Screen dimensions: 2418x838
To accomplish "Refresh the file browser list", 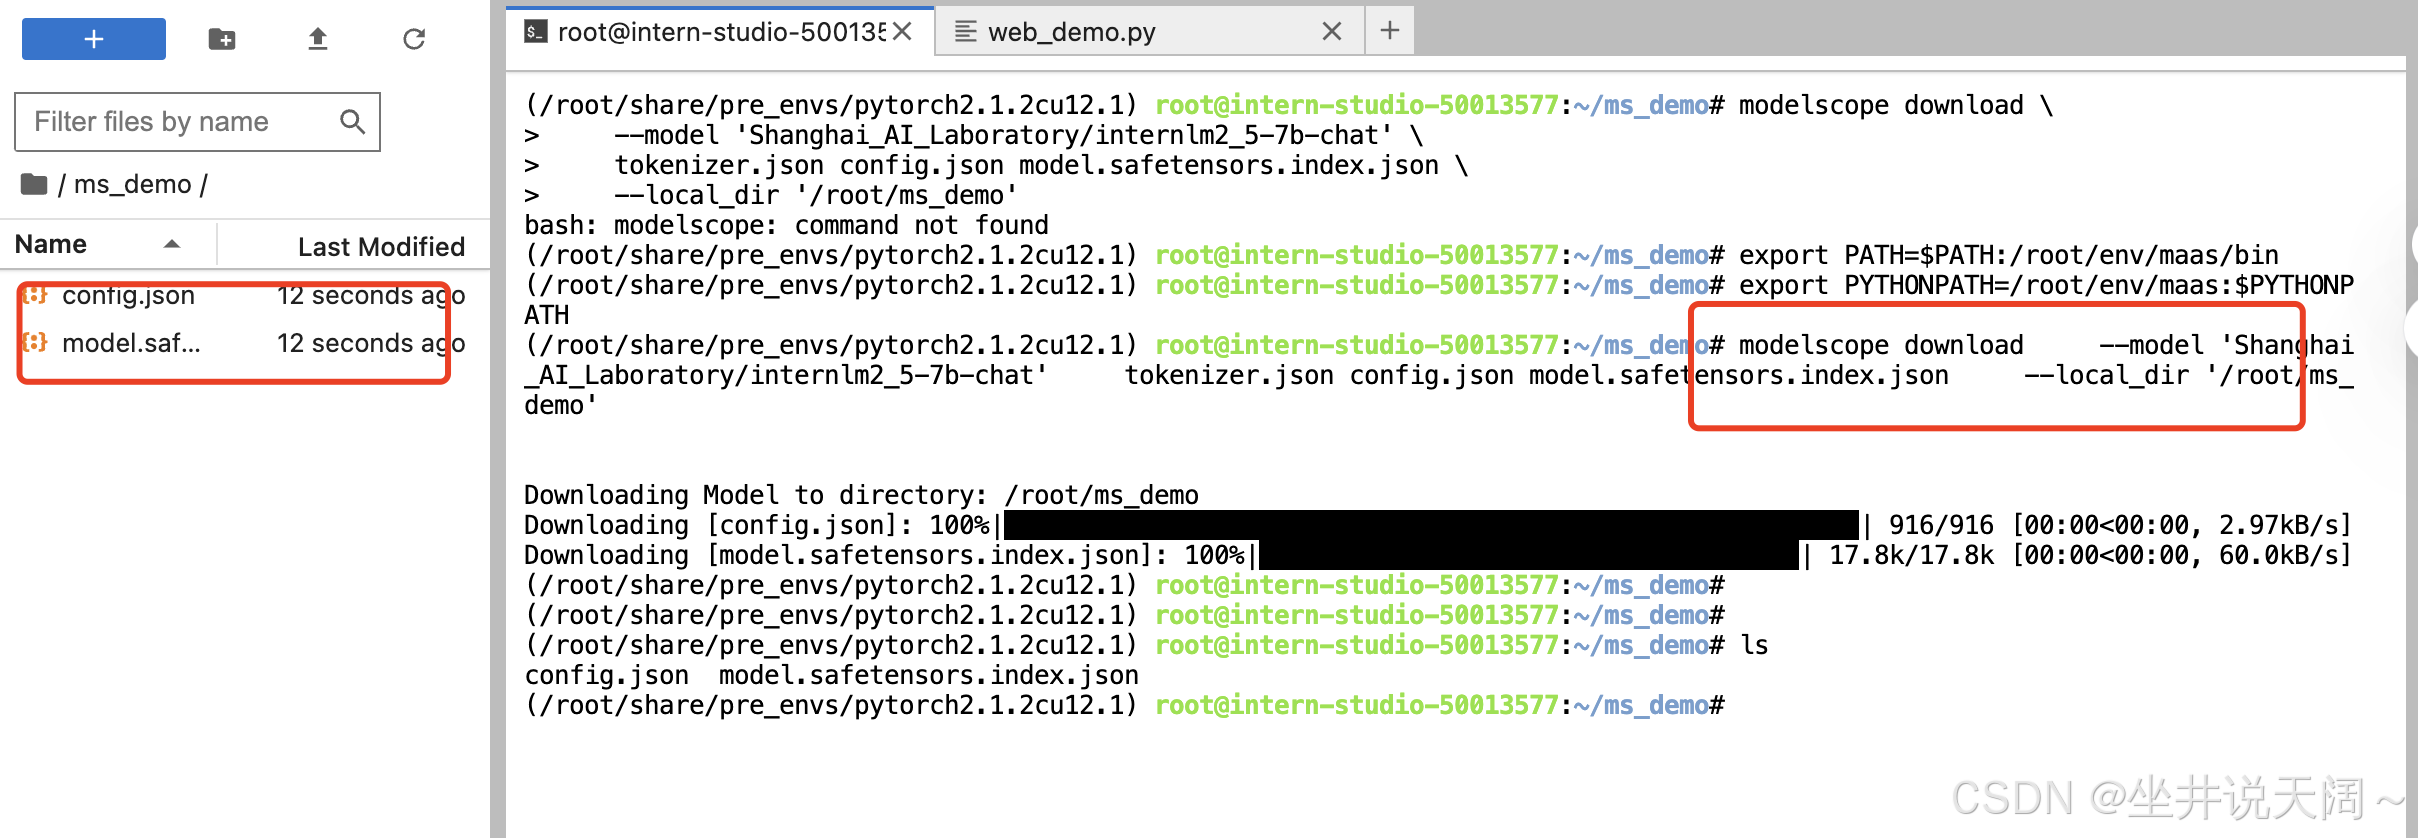I will tap(414, 39).
